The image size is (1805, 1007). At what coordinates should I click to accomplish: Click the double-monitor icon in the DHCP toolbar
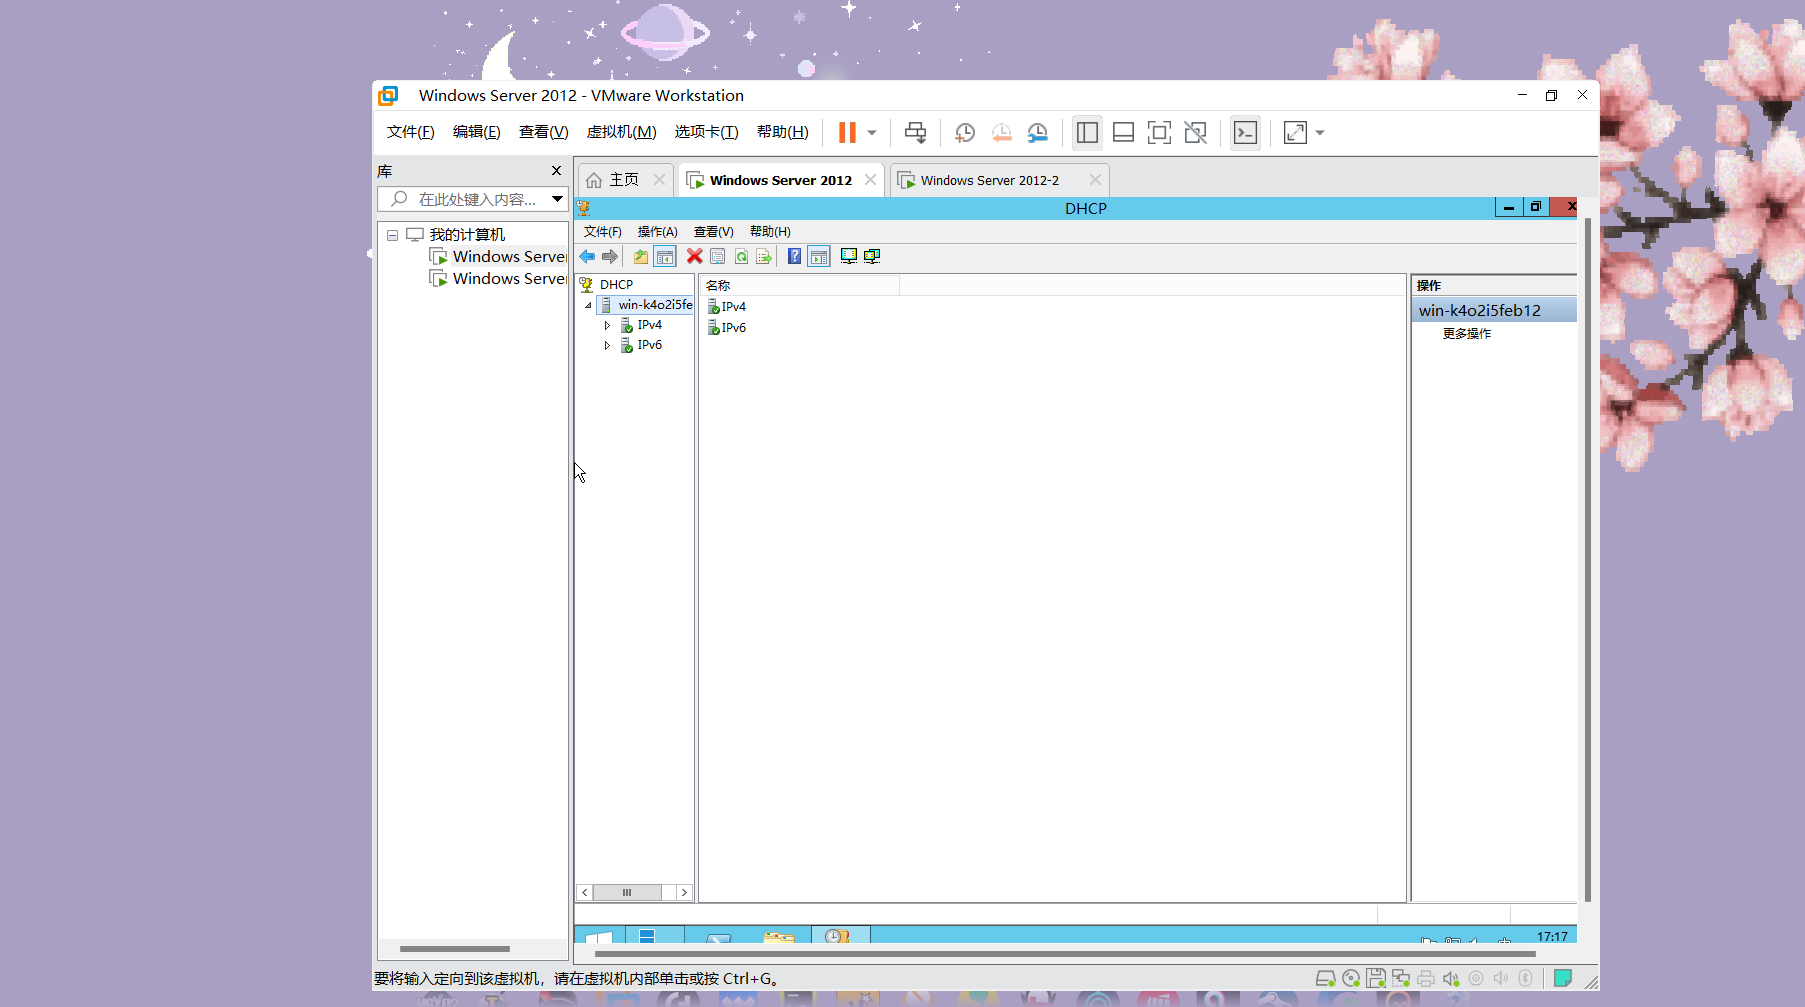872,257
